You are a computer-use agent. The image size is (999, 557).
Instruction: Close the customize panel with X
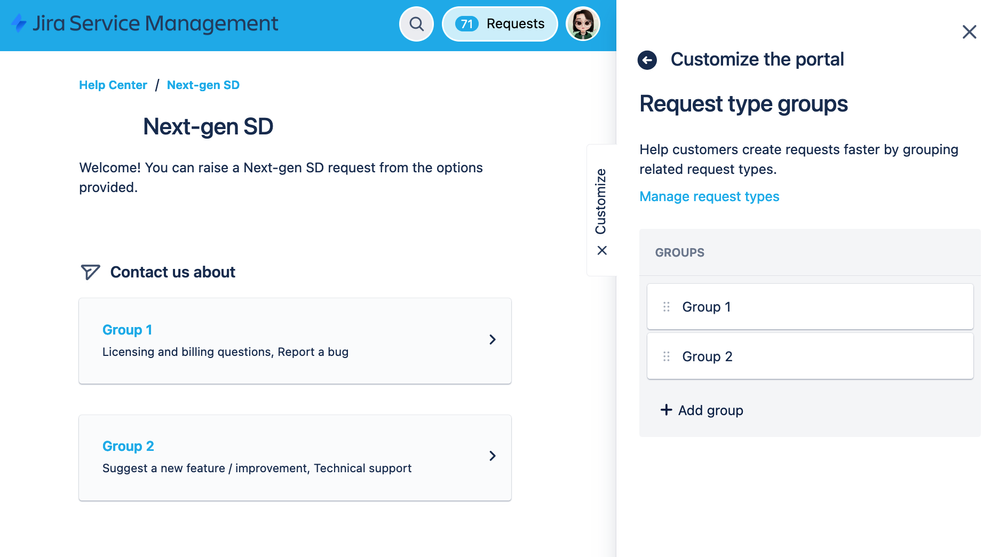click(x=969, y=32)
